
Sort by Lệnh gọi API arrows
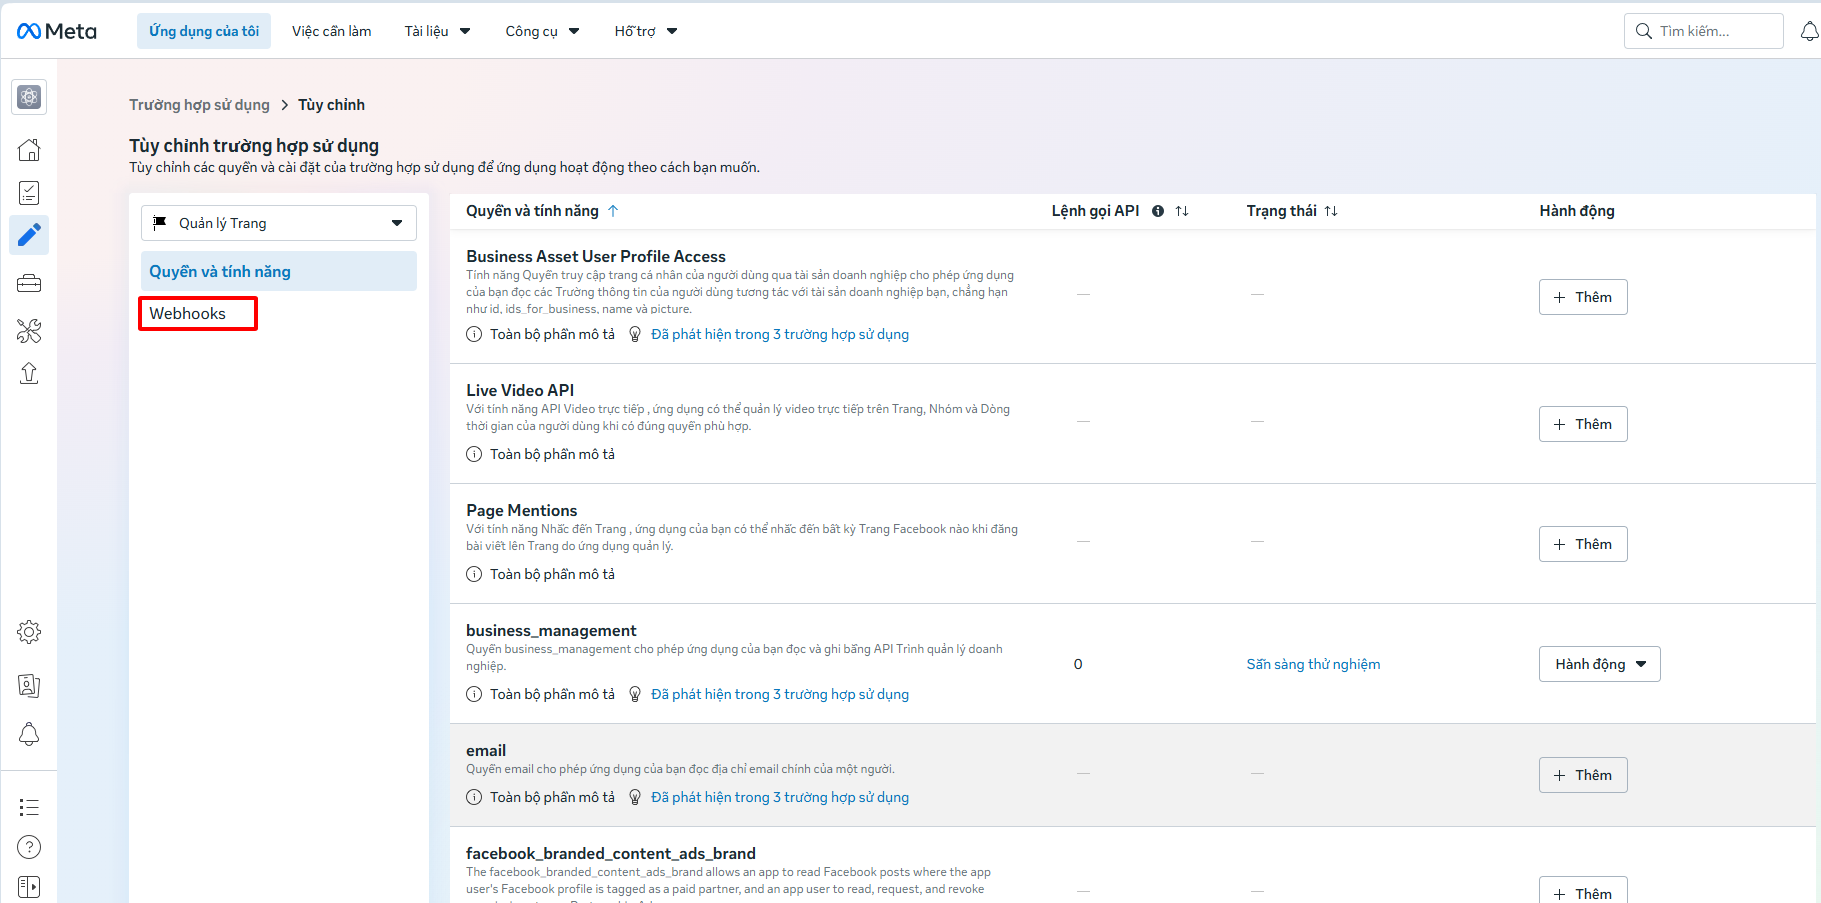(x=1182, y=211)
